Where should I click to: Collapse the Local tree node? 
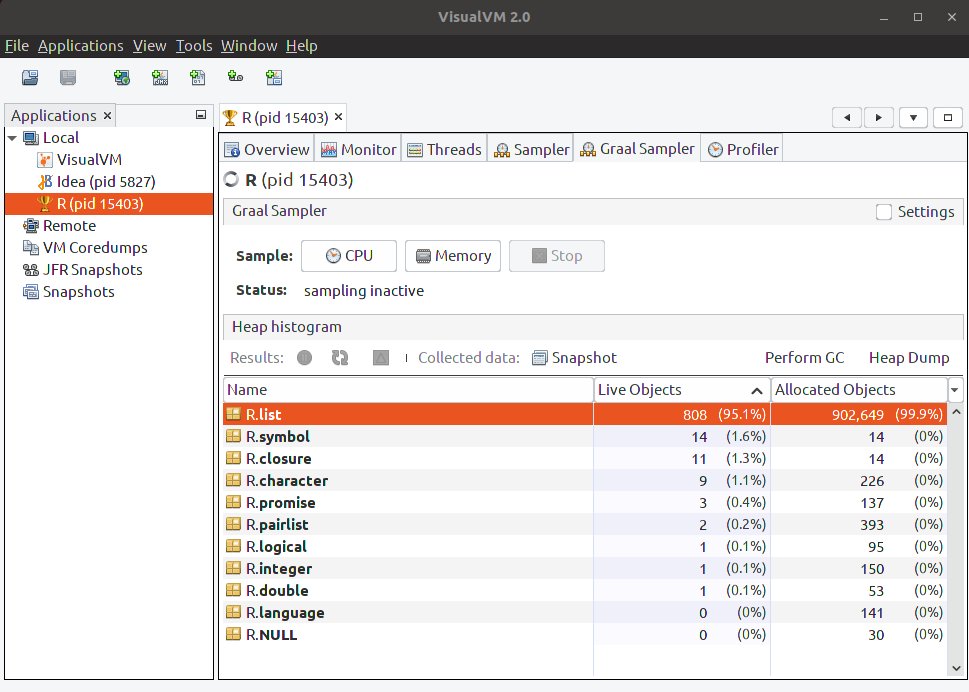point(13,137)
